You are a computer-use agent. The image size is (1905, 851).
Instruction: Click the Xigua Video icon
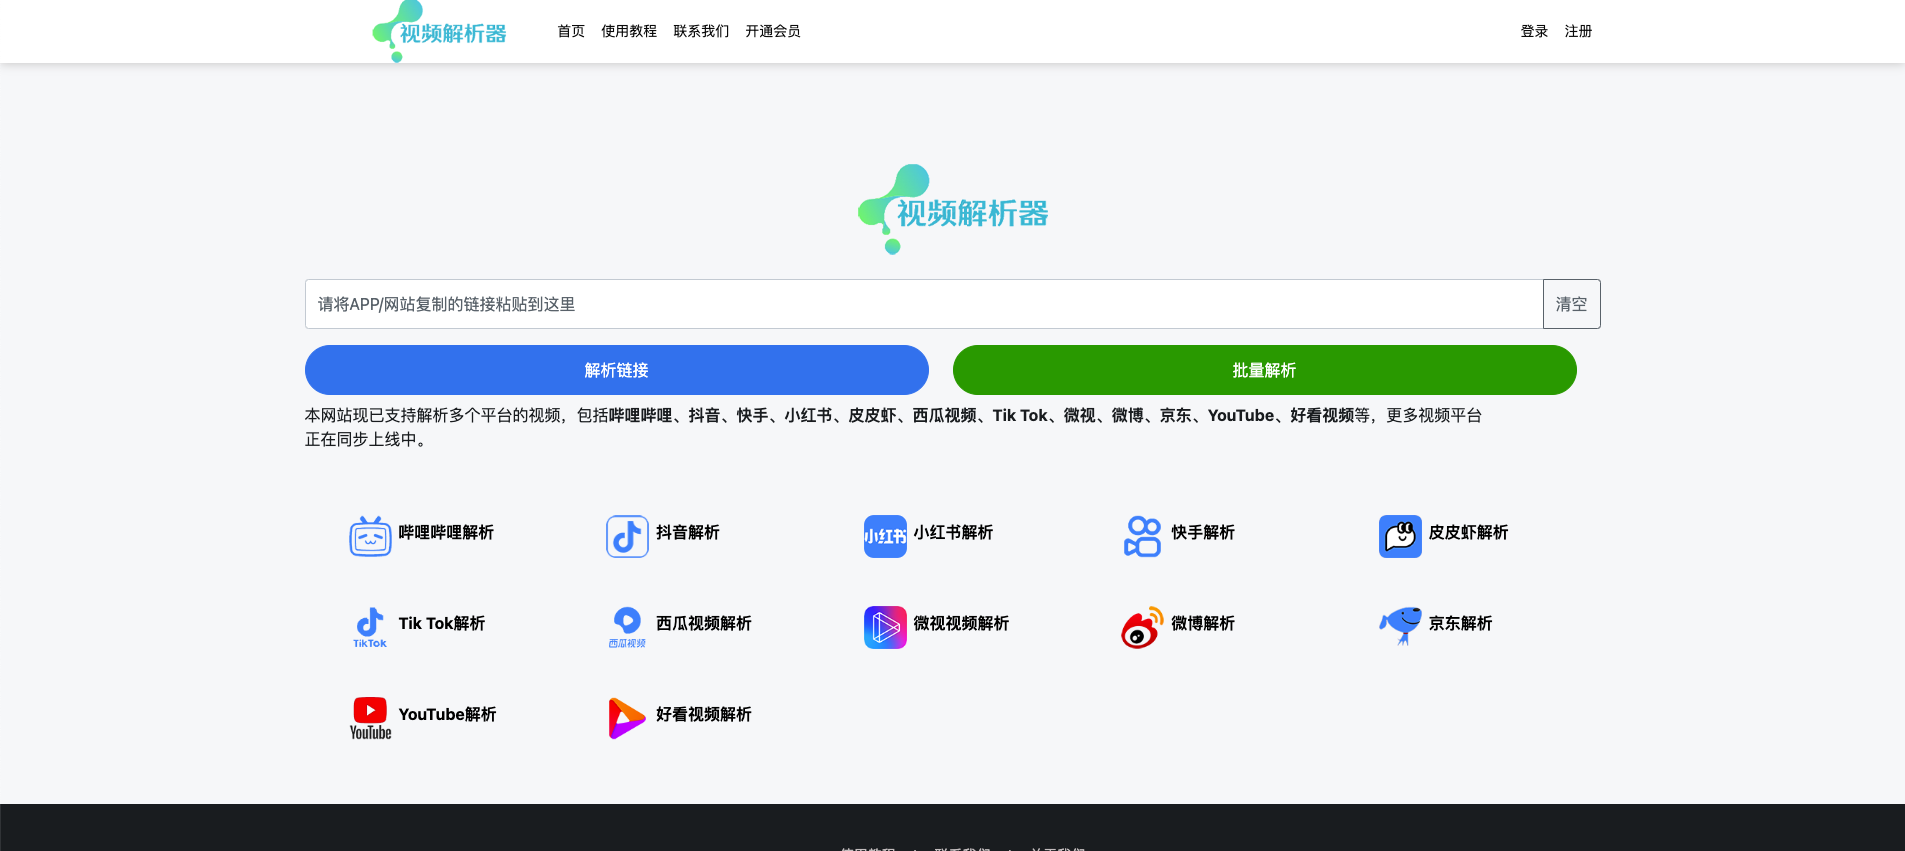click(x=627, y=627)
